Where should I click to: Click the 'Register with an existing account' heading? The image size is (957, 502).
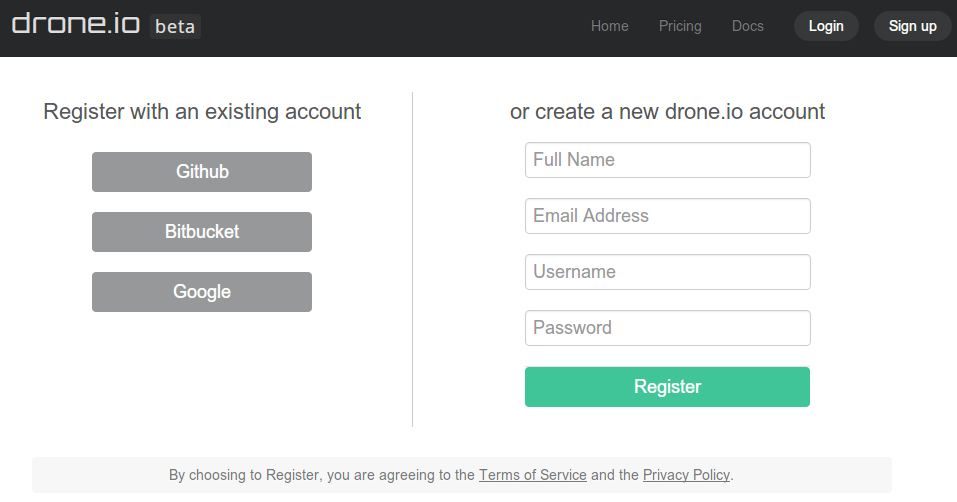click(202, 112)
